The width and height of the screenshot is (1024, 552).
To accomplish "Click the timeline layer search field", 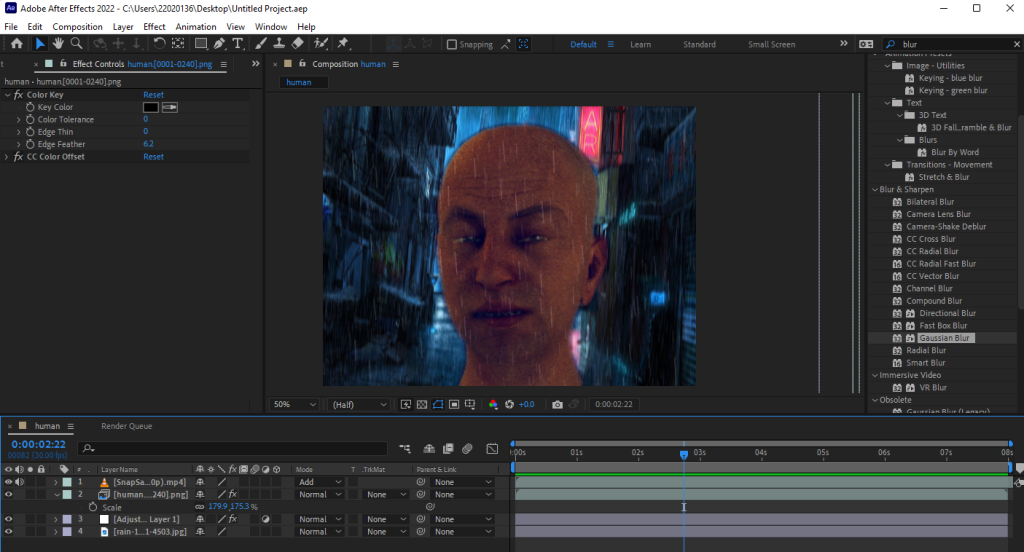I will pos(232,448).
